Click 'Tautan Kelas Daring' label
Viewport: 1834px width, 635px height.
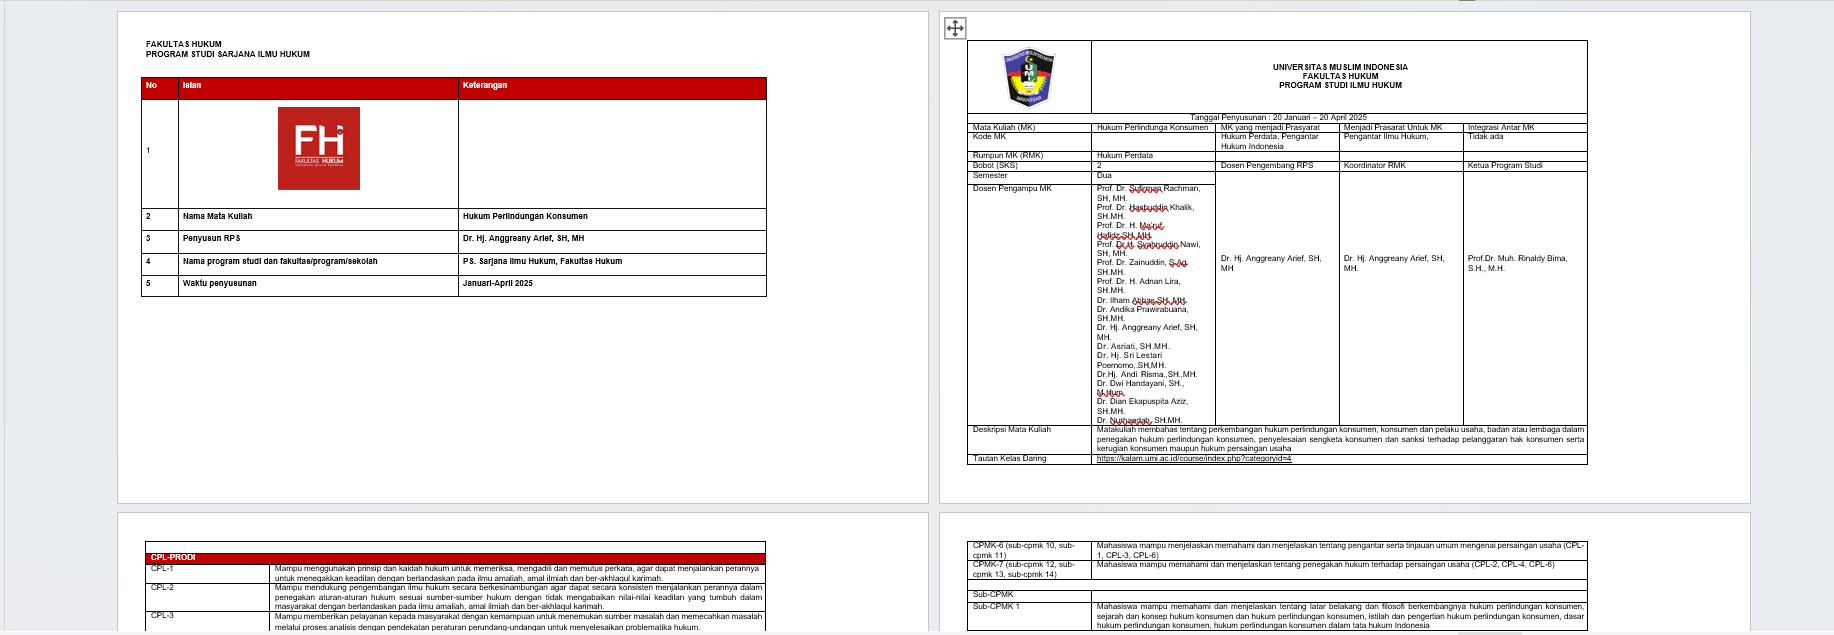pos(1009,459)
